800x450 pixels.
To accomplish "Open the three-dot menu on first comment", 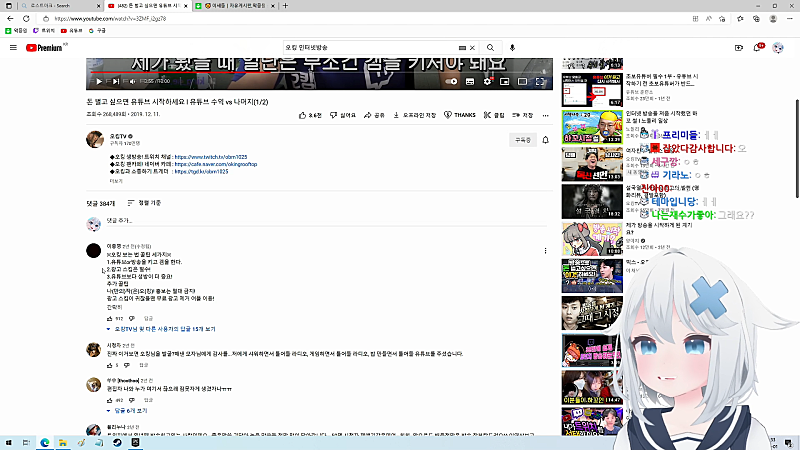I will click(x=545, y=251).
